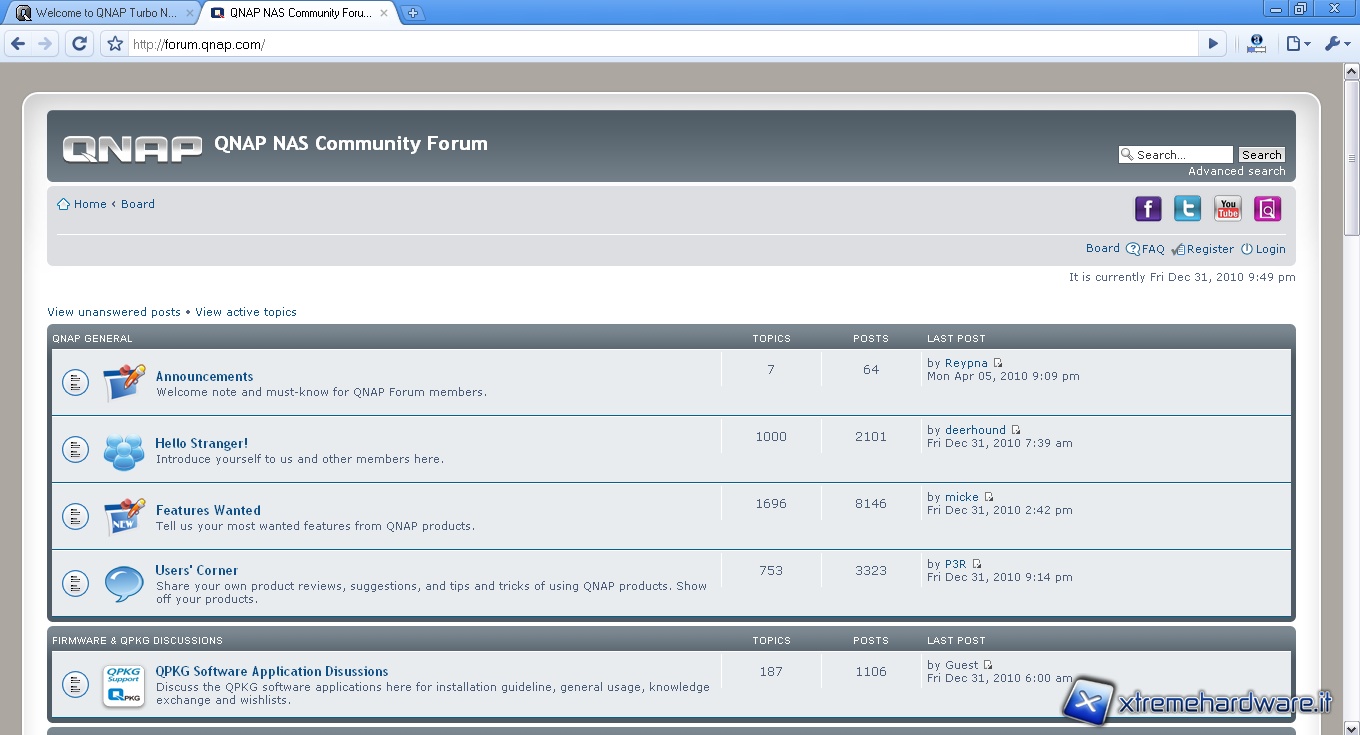Click the Users' Corner speech bubble icon

(x=124, y=583)
